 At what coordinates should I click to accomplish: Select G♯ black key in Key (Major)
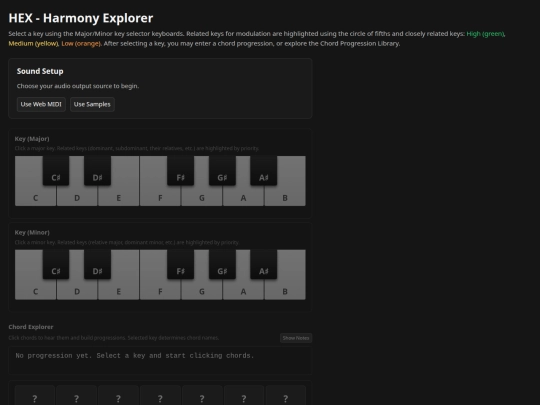click(222, 171)
